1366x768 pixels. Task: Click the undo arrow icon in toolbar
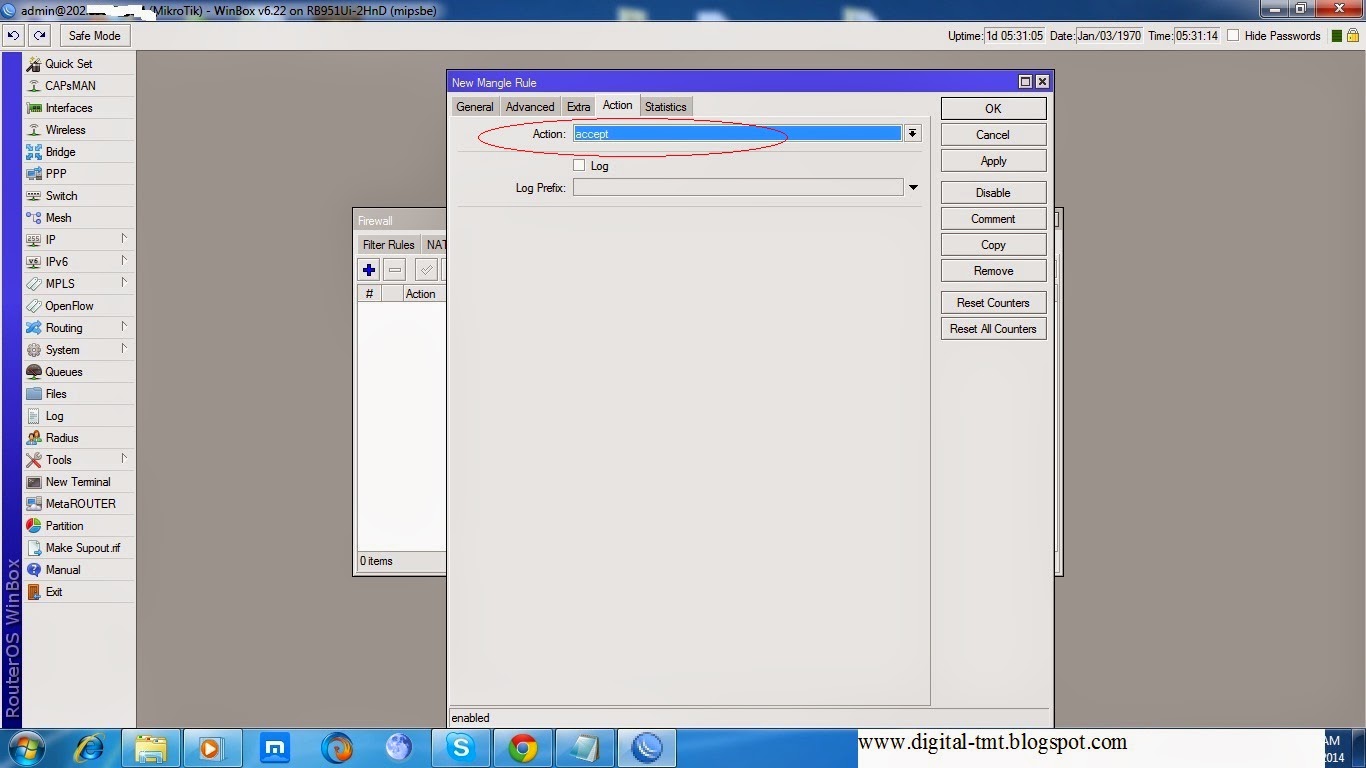pyautogui.click(x=14, y=36)
